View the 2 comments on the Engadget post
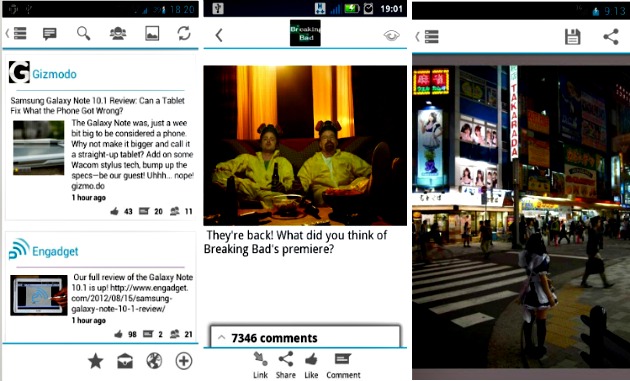 pyautogui.click(x=153, y=334)
